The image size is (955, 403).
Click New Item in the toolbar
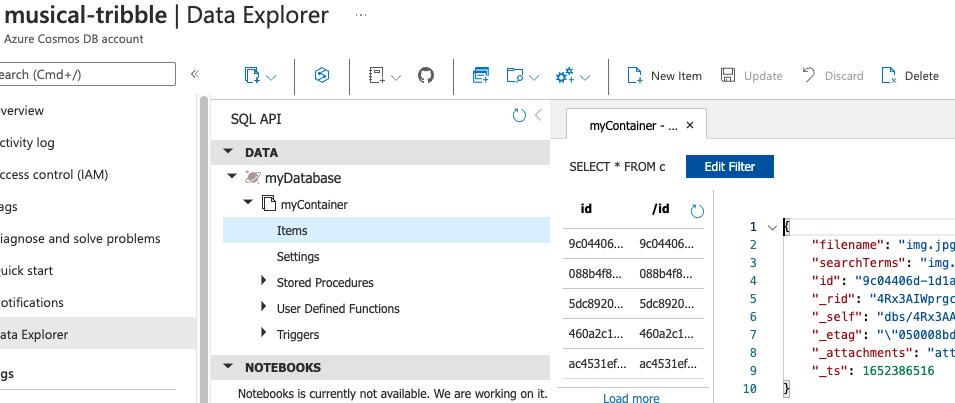tap(664, 75)
